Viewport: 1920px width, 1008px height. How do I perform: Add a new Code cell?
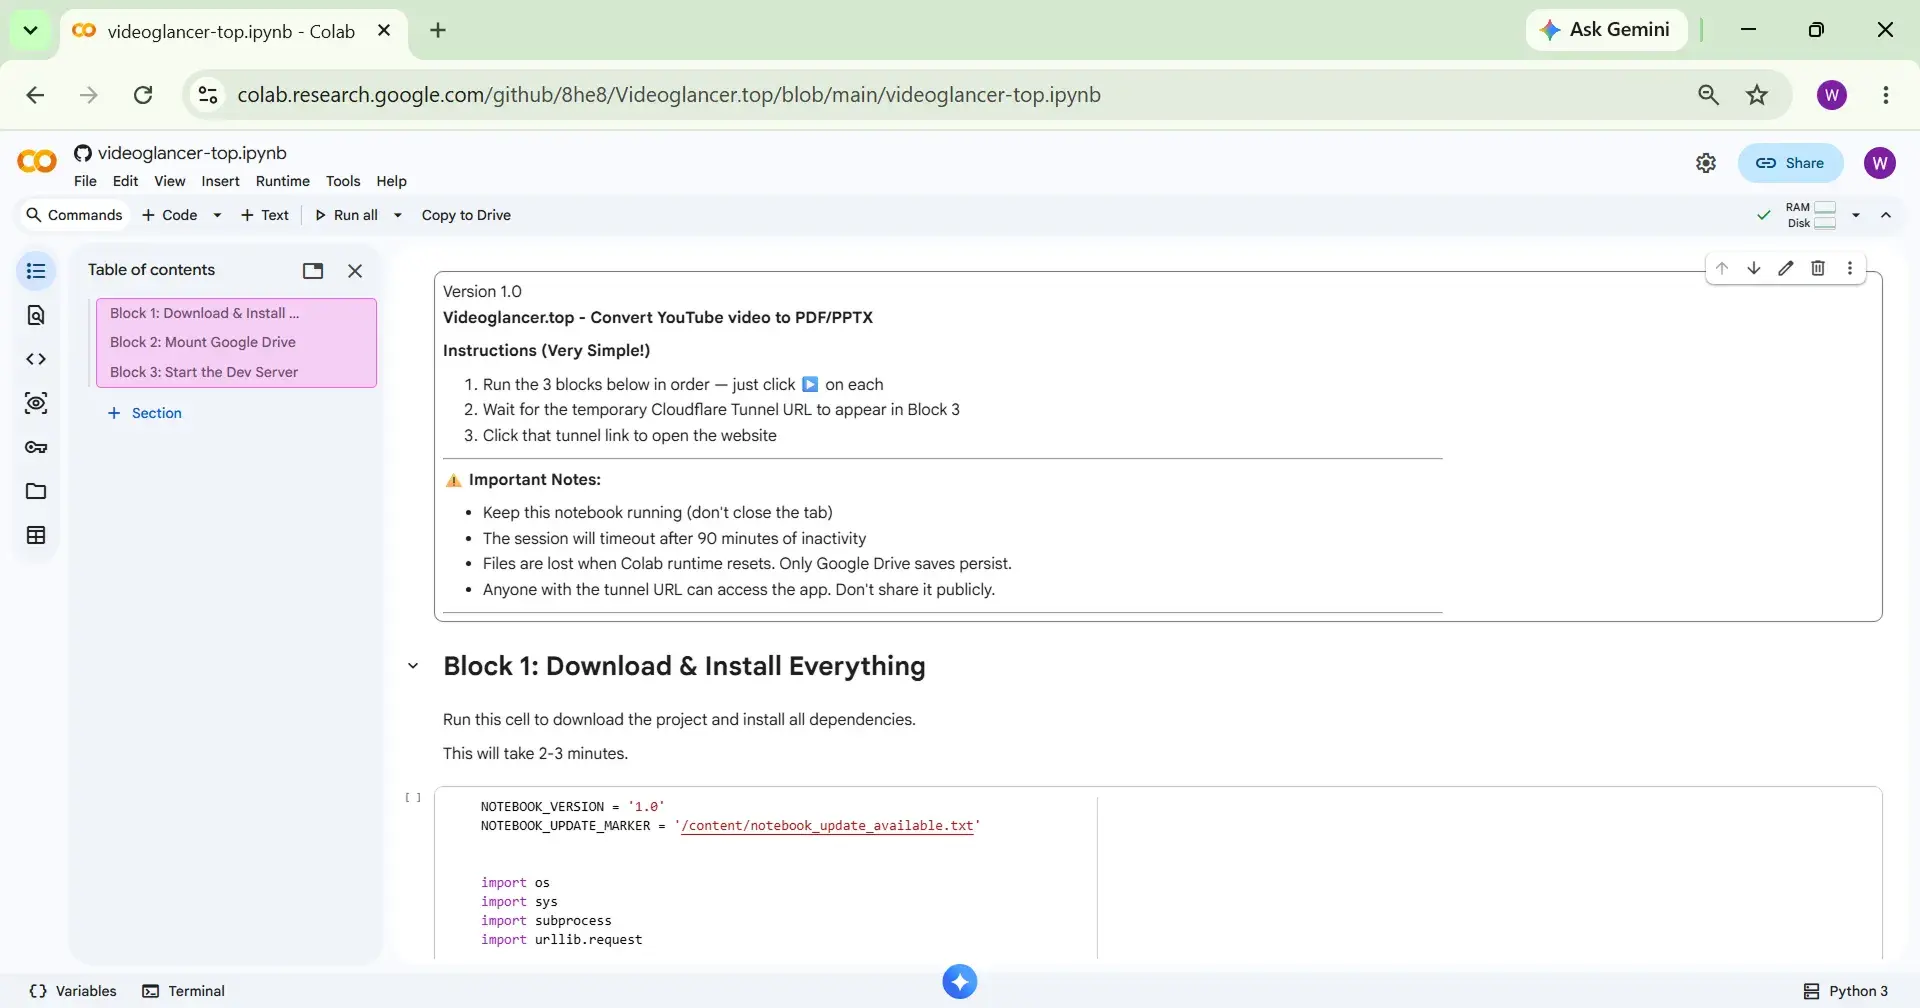coord(170,215)
